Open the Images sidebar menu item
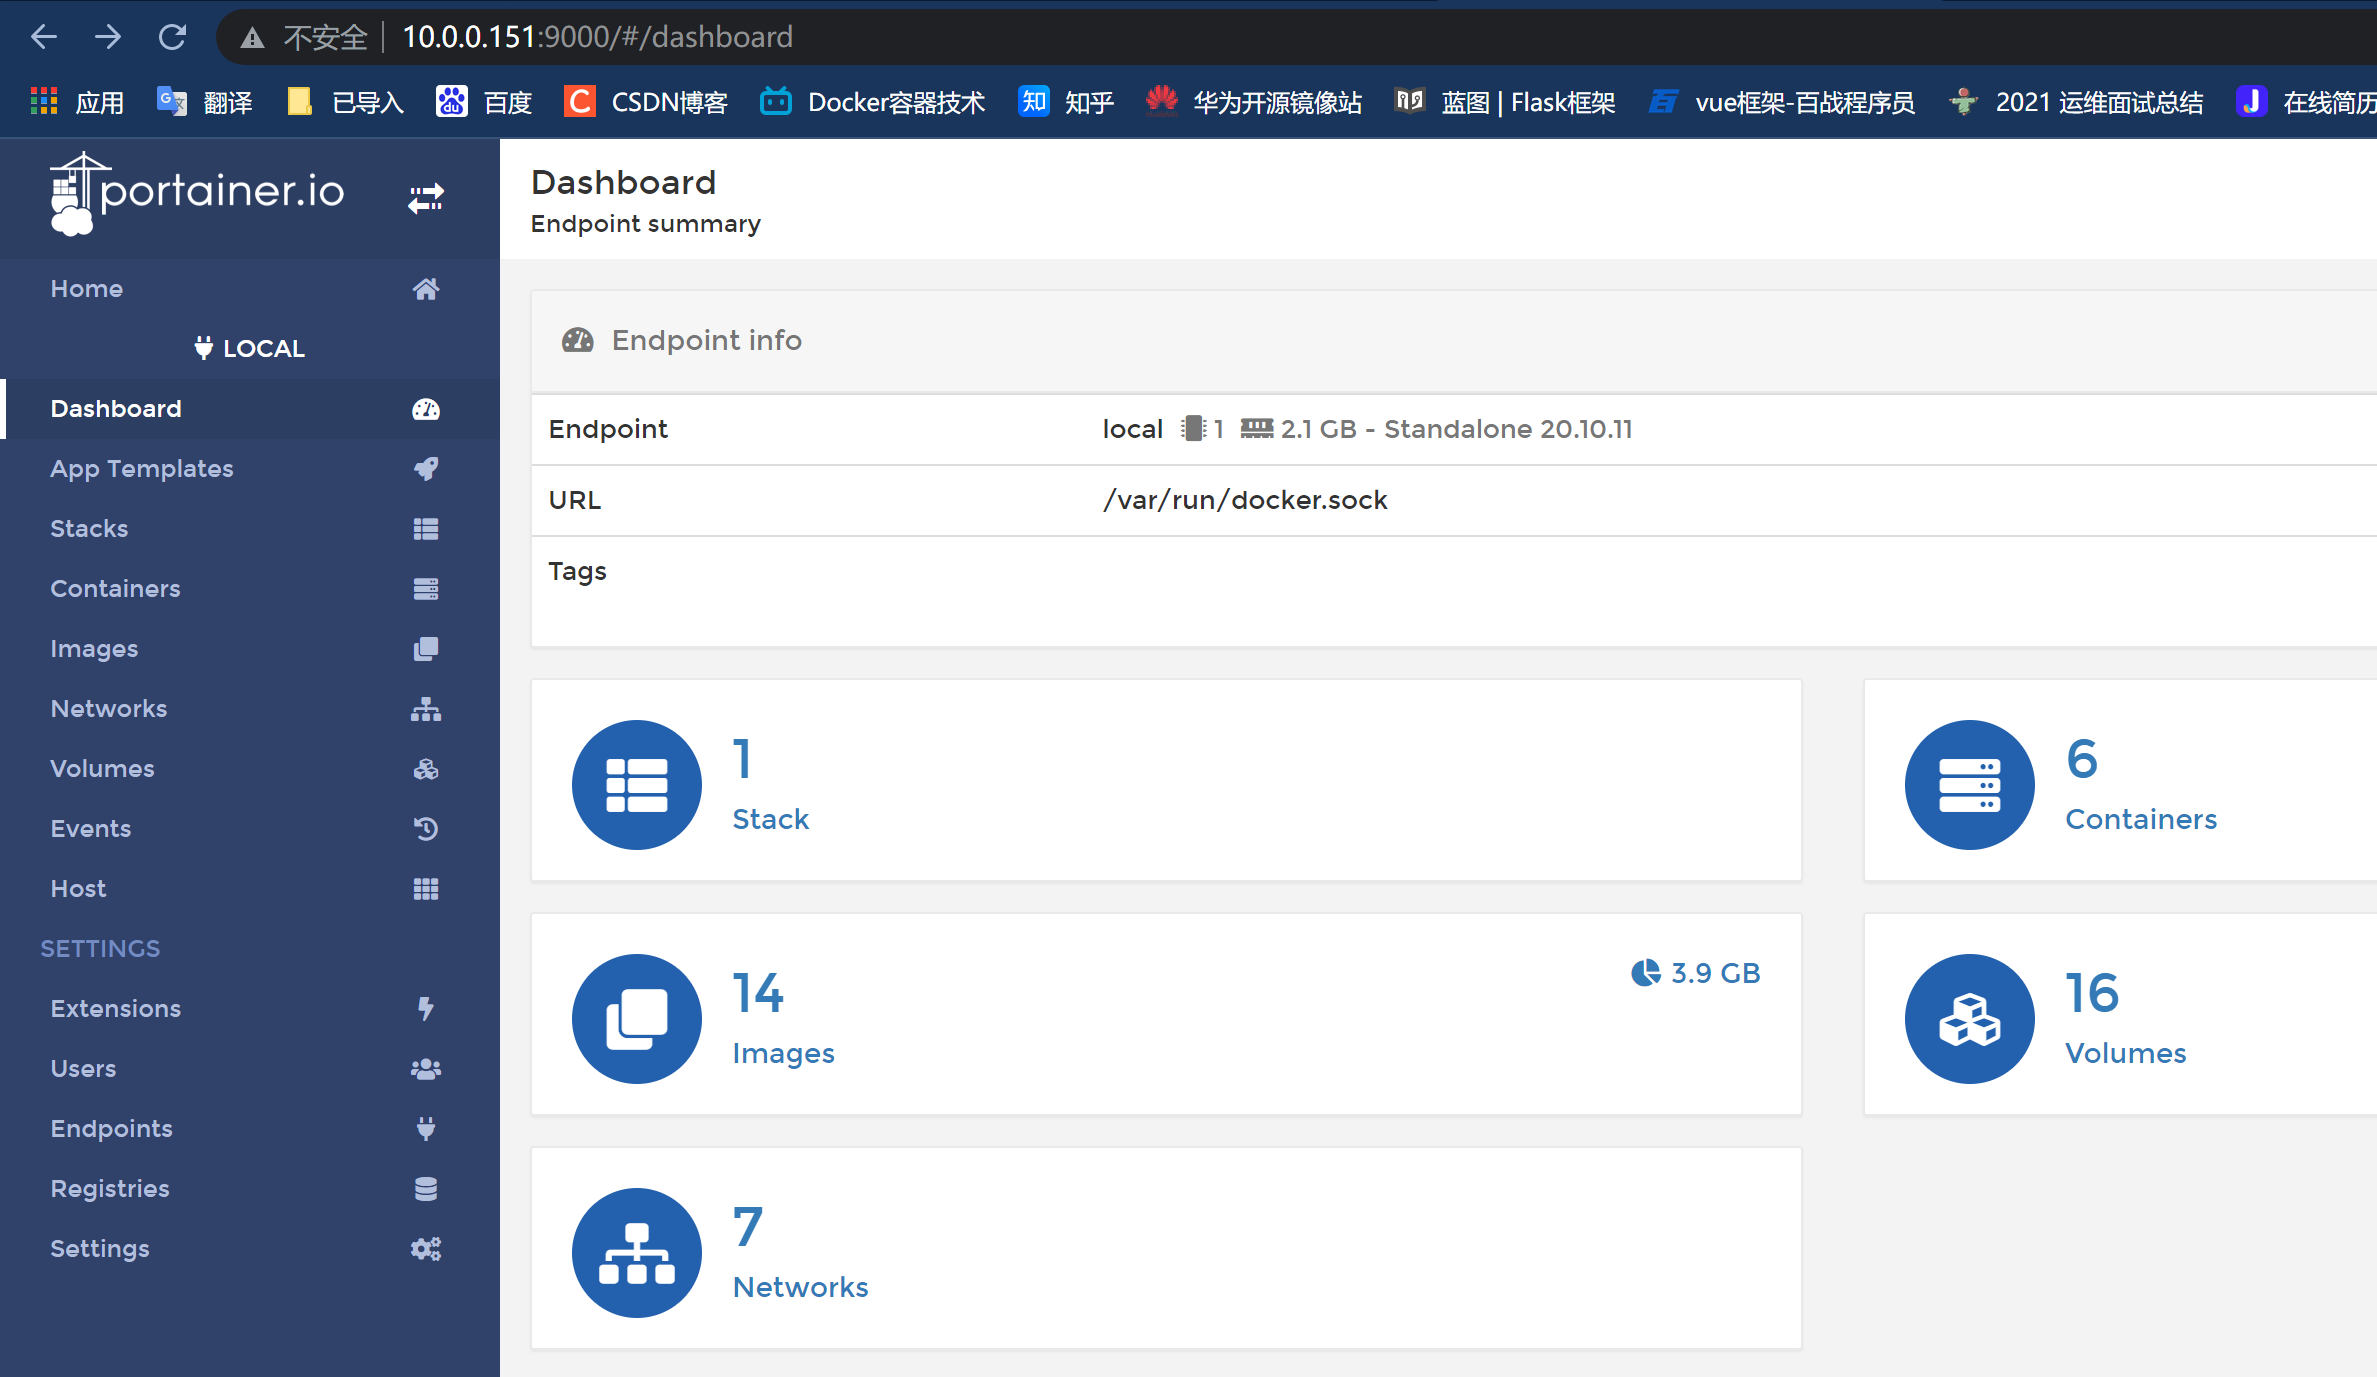 (95, 649)
